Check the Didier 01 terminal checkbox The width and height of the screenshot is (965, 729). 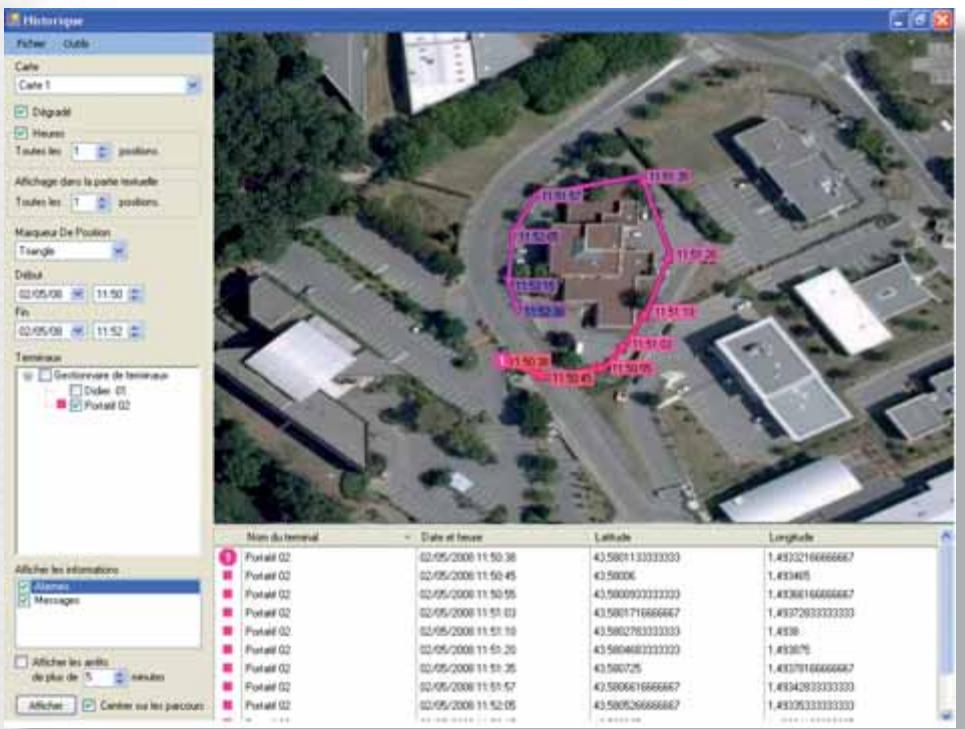pyautogui.click(x=76, y=391)
